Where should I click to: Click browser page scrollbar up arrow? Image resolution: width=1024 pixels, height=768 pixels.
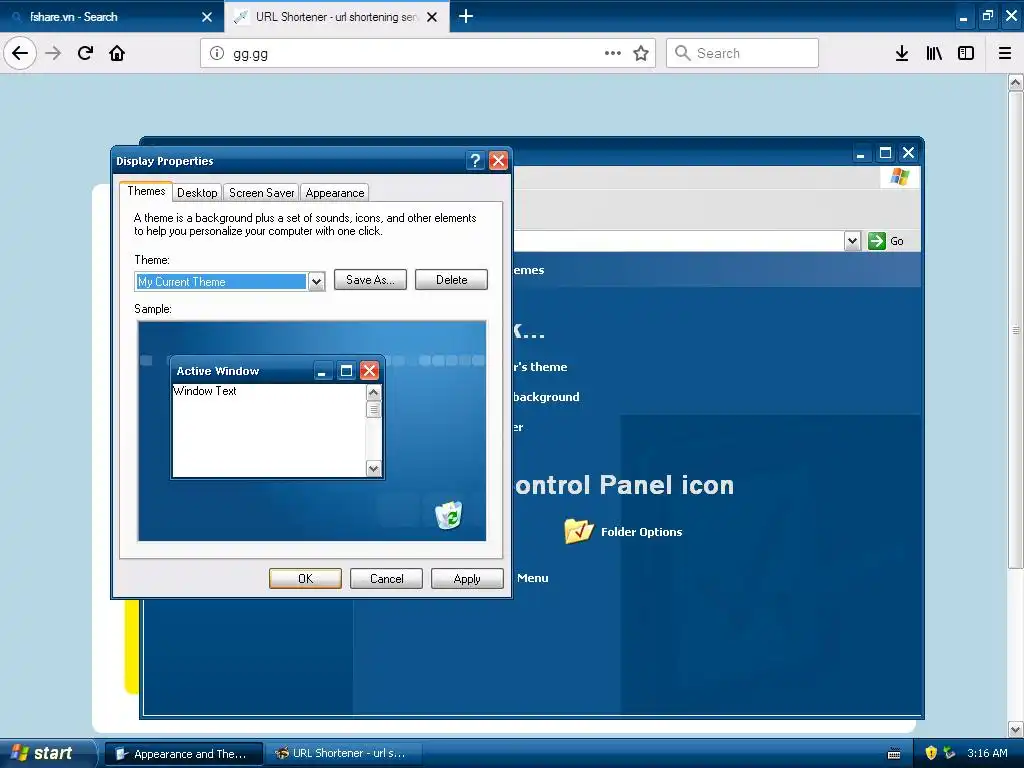(x=1016, y=82)
